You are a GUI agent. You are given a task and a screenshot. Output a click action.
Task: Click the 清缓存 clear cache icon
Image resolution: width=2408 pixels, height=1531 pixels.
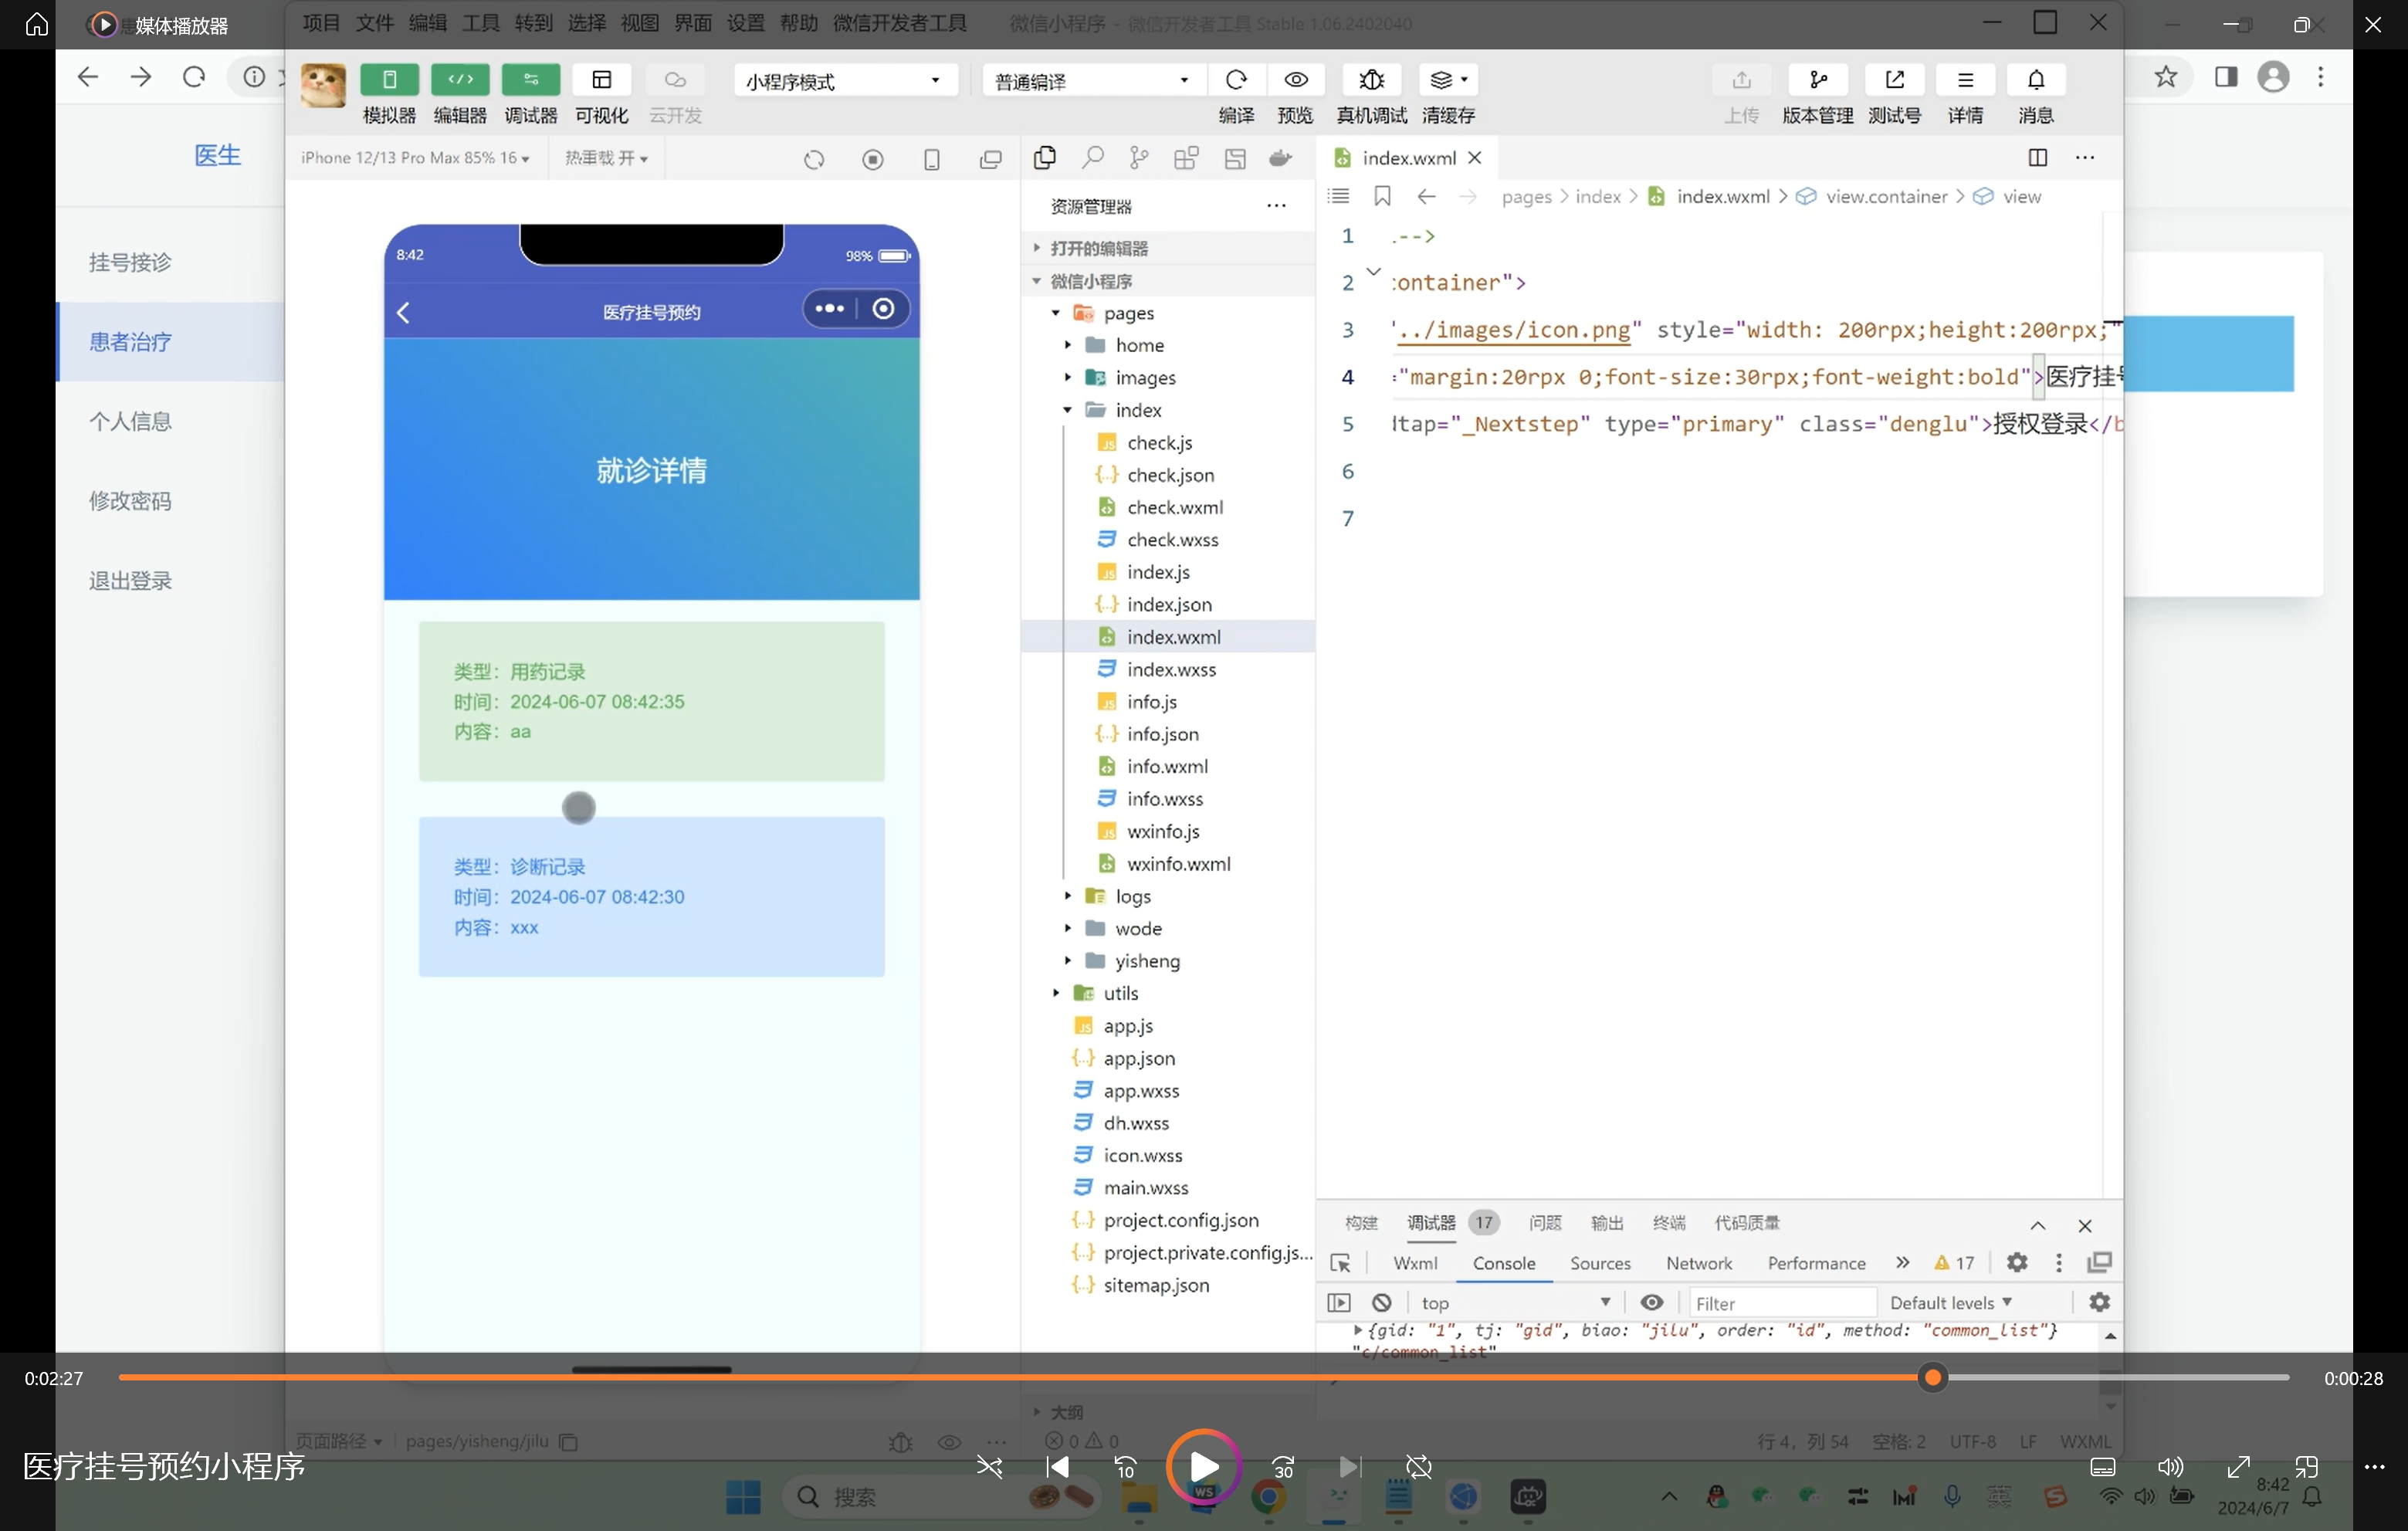coord(1448,80)
